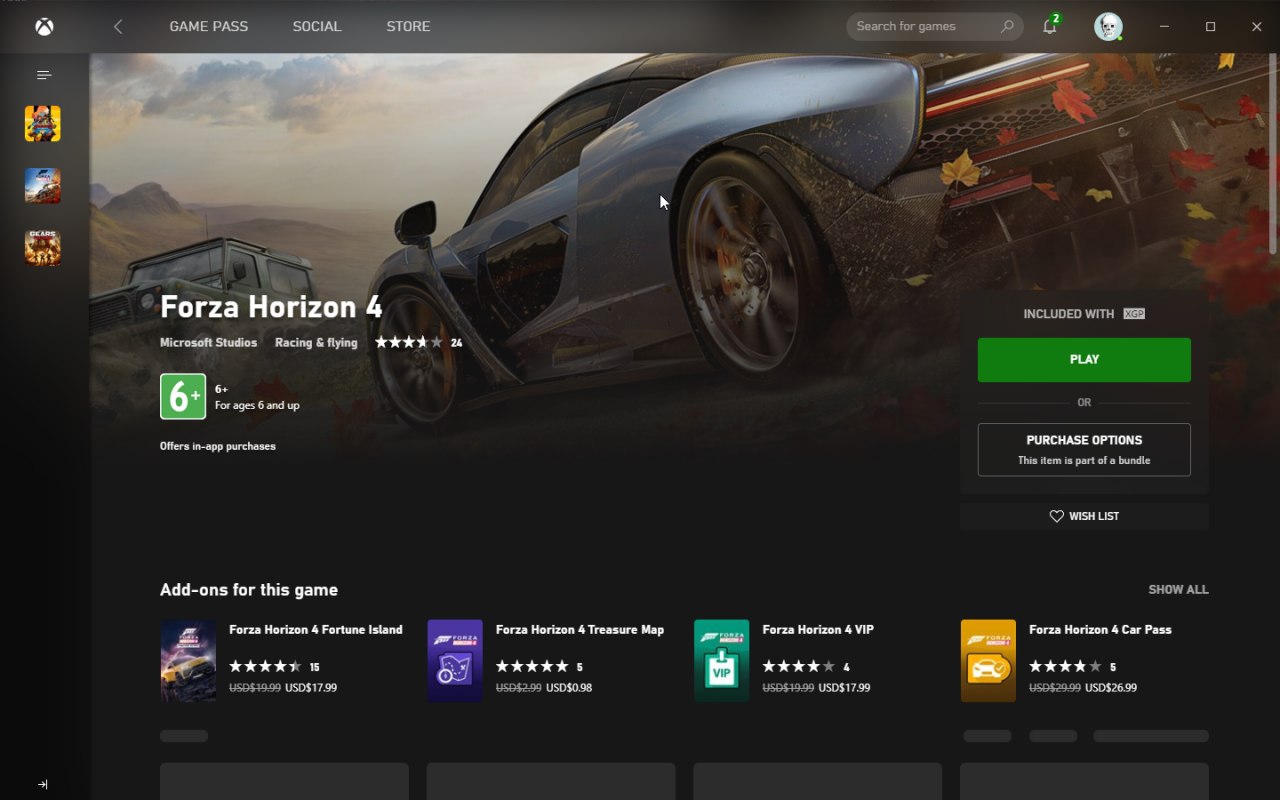This screenshot has width=1280, height=800.
Task: Open Forza Horizon 4 Car Pass title
Action: click(1100, 630)
